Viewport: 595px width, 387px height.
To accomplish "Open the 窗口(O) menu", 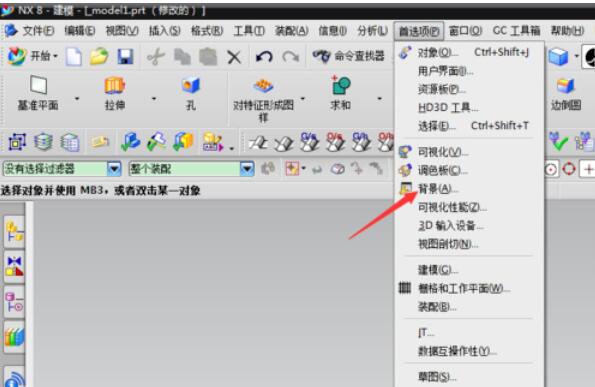I will pos(465,31).
